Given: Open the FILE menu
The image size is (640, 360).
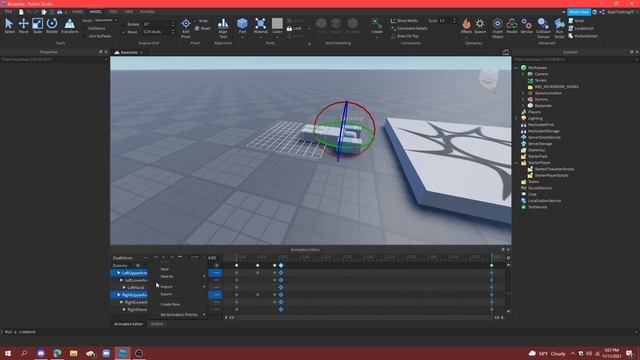Looking at the screenshot, I should 9,12.
